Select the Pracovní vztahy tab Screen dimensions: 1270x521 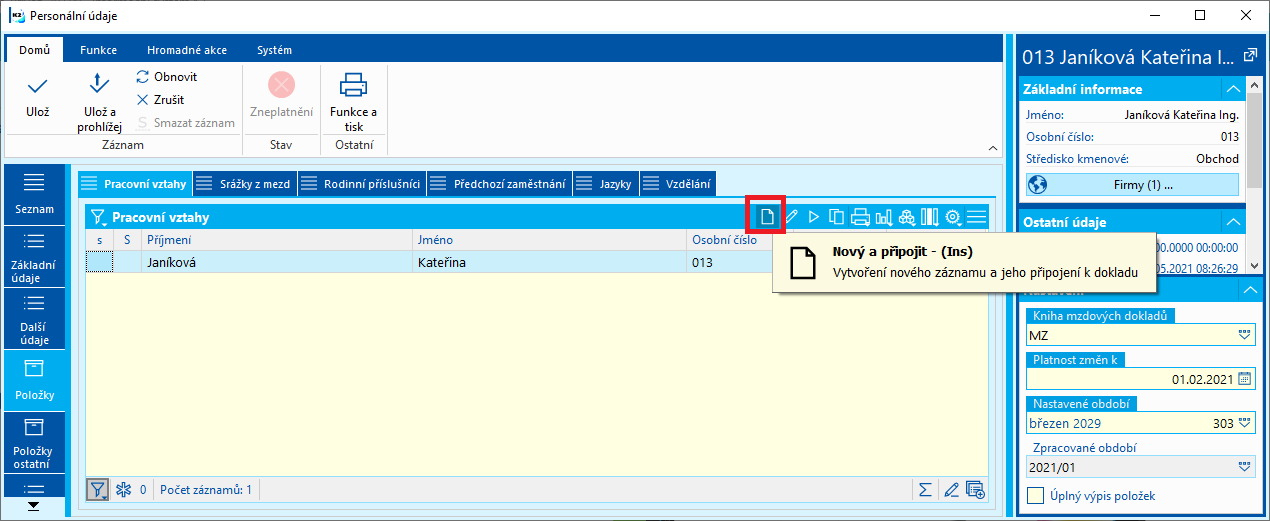[136, 184]
